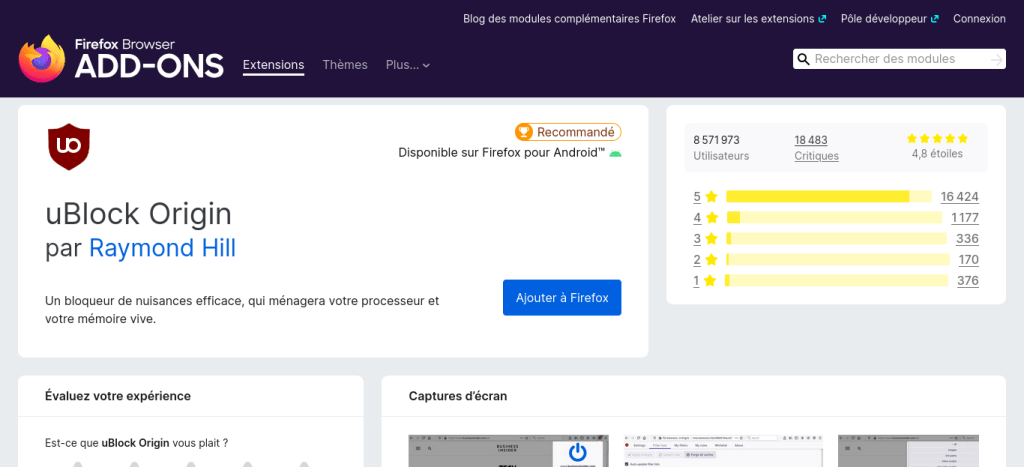Image resolution: width=1024 pixels, height=467 pixels.
Task: Open author Raymond Hill's profile link
Action: tap(162, 248)
